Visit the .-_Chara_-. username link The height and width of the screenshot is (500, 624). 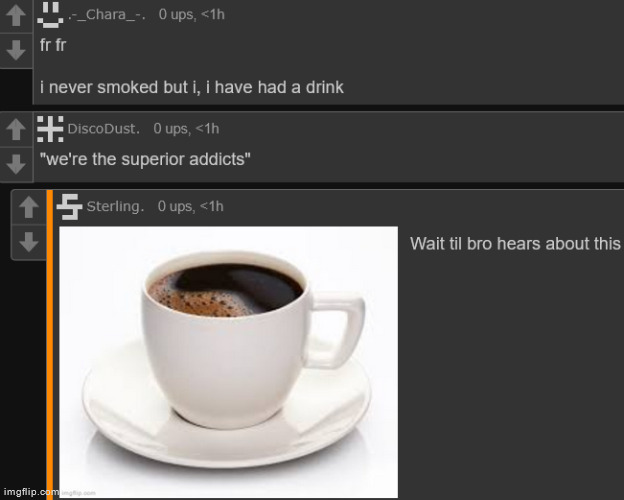(107, 15)
